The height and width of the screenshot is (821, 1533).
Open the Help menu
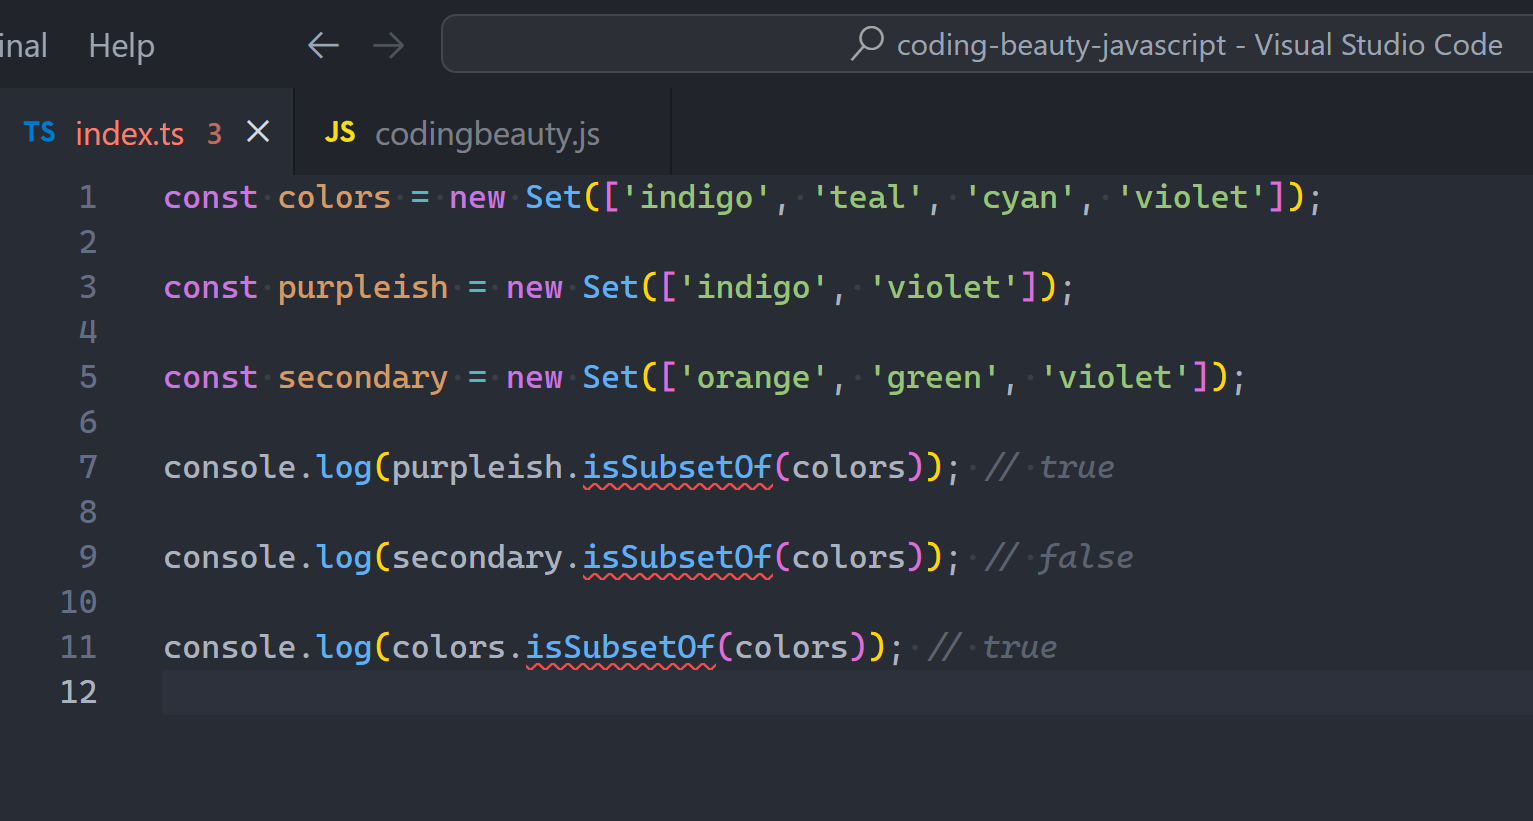tap(121, 45)
